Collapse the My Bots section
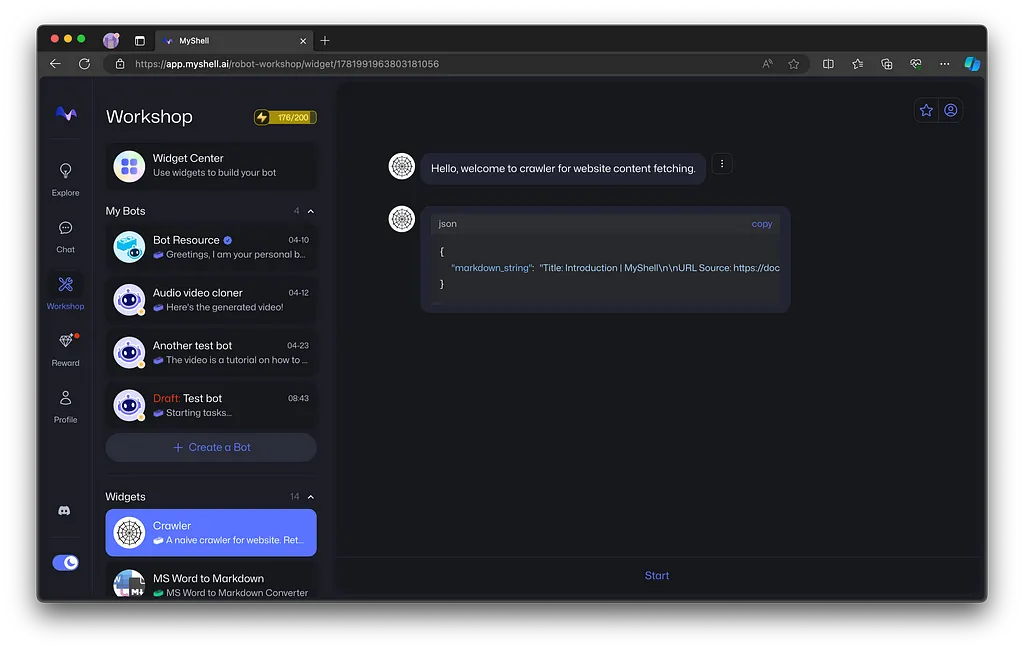The height and width of the screenshot is (651, 1024). click(x=311, y=212)
